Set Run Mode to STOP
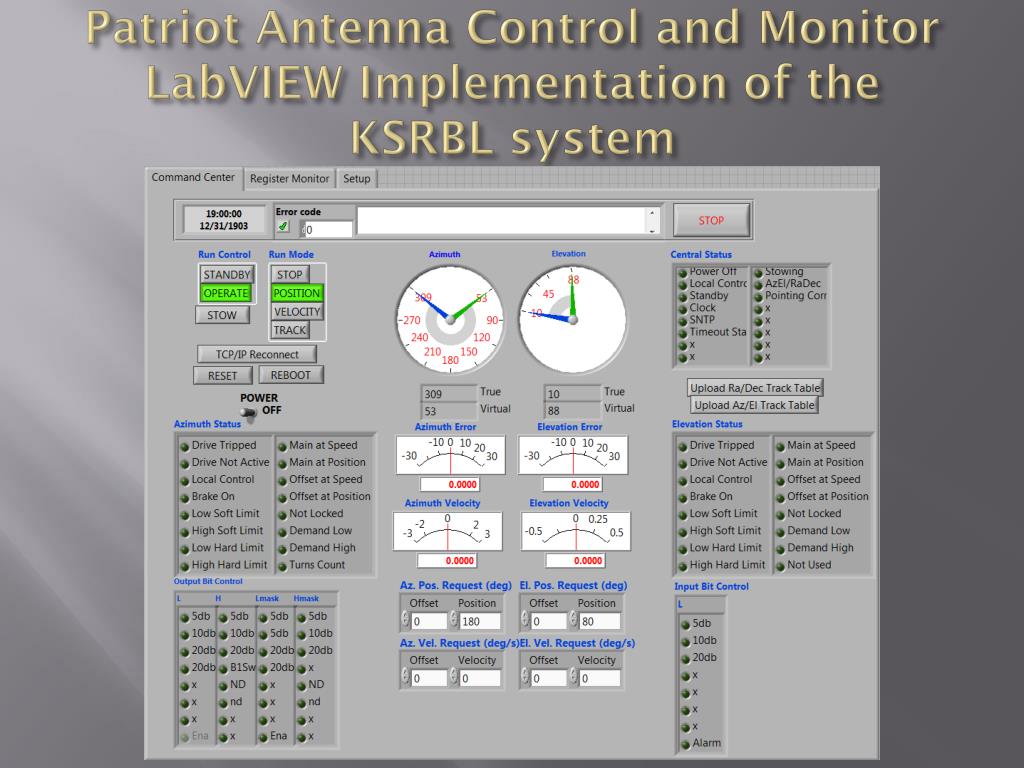 289,274
